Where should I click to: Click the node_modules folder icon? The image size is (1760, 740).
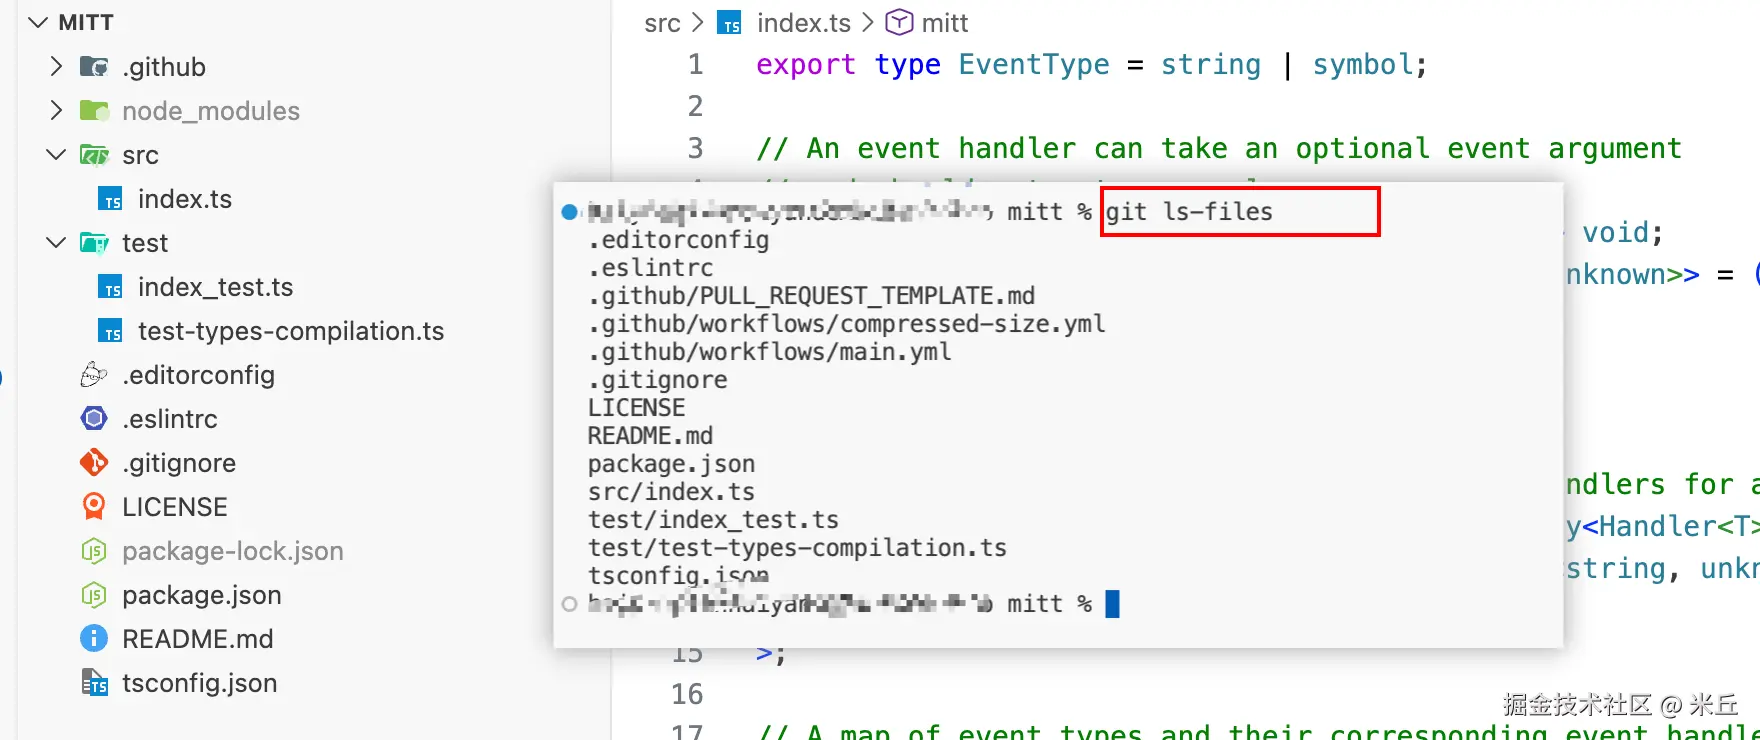94,111
